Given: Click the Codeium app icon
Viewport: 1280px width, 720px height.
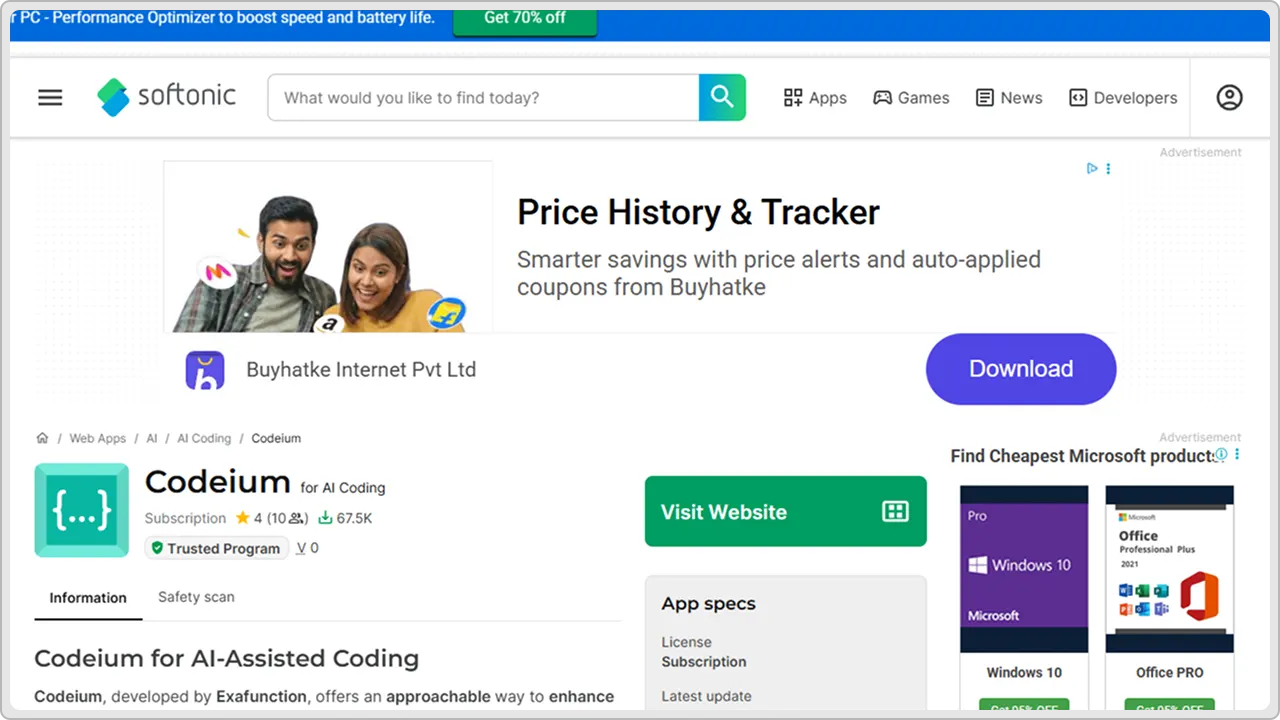Looking at the screenshot, I should [x=82, y=510].
